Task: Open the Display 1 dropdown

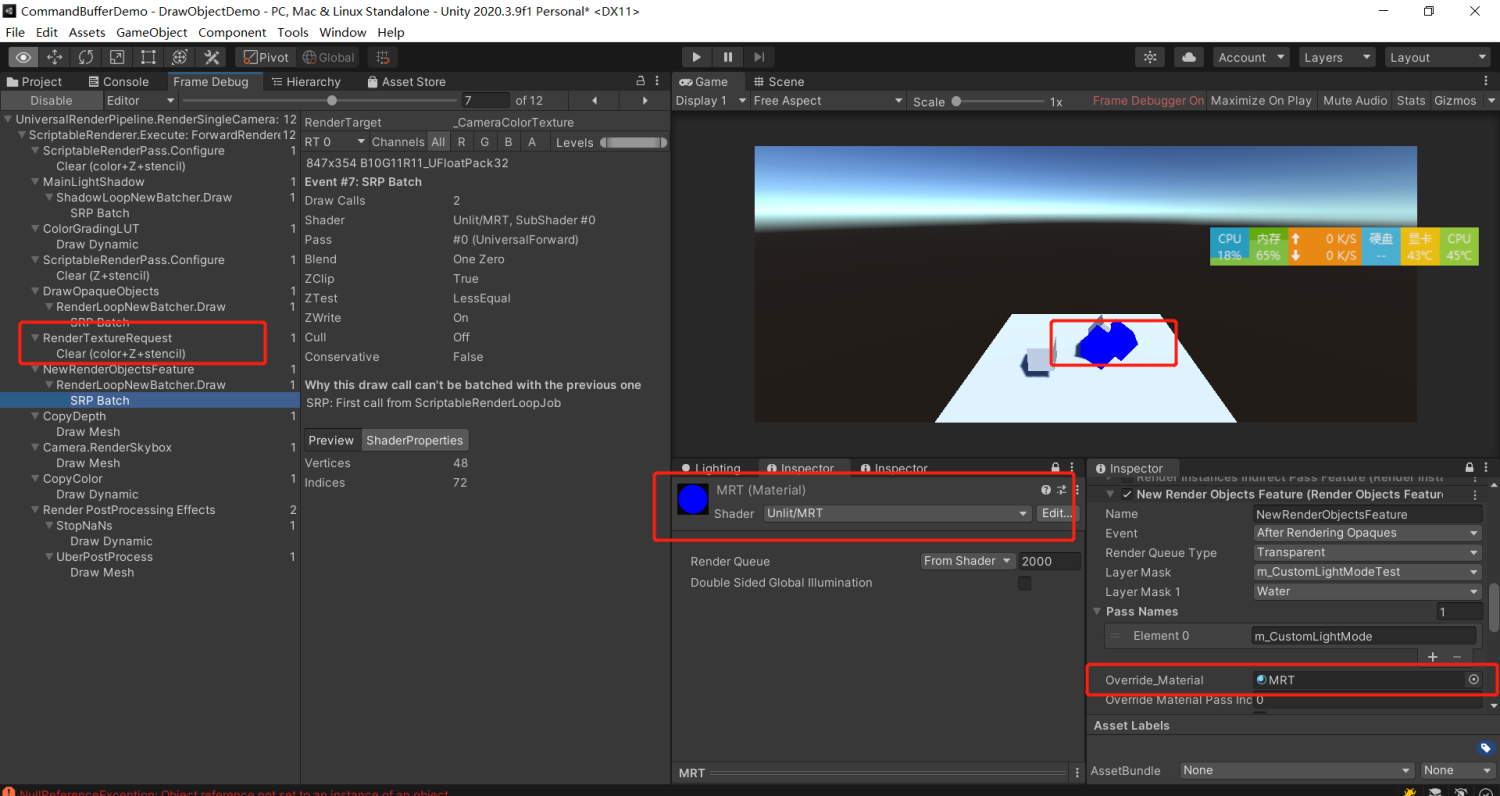Action: click(x=711, y=100)
